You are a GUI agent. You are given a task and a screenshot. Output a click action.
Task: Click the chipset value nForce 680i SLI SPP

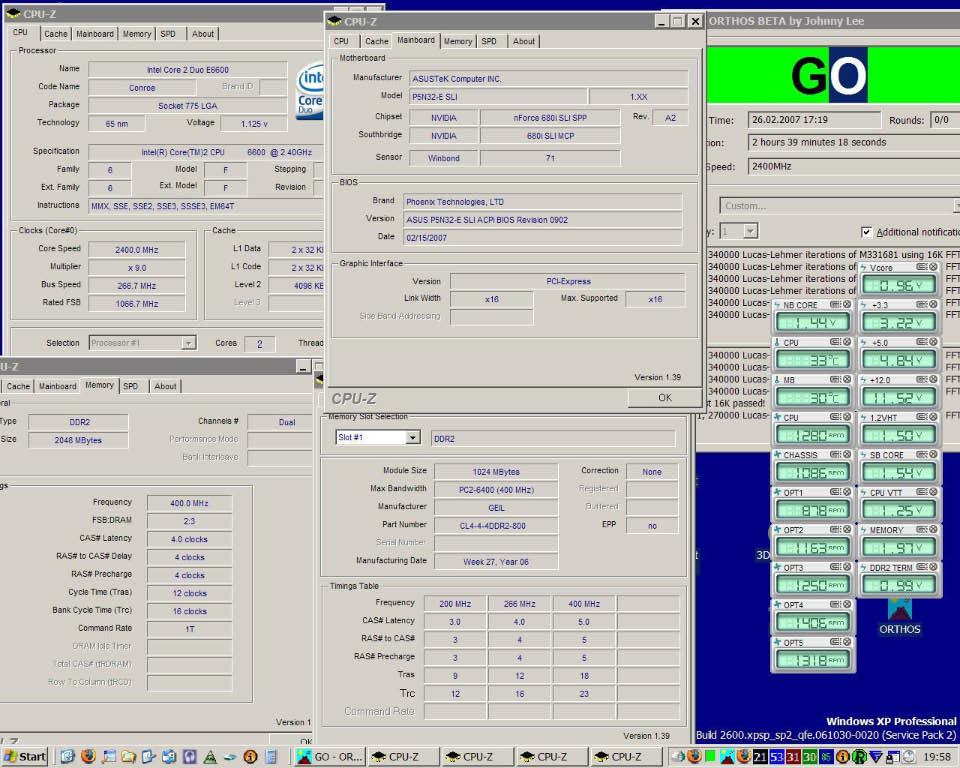coord(550,118)
